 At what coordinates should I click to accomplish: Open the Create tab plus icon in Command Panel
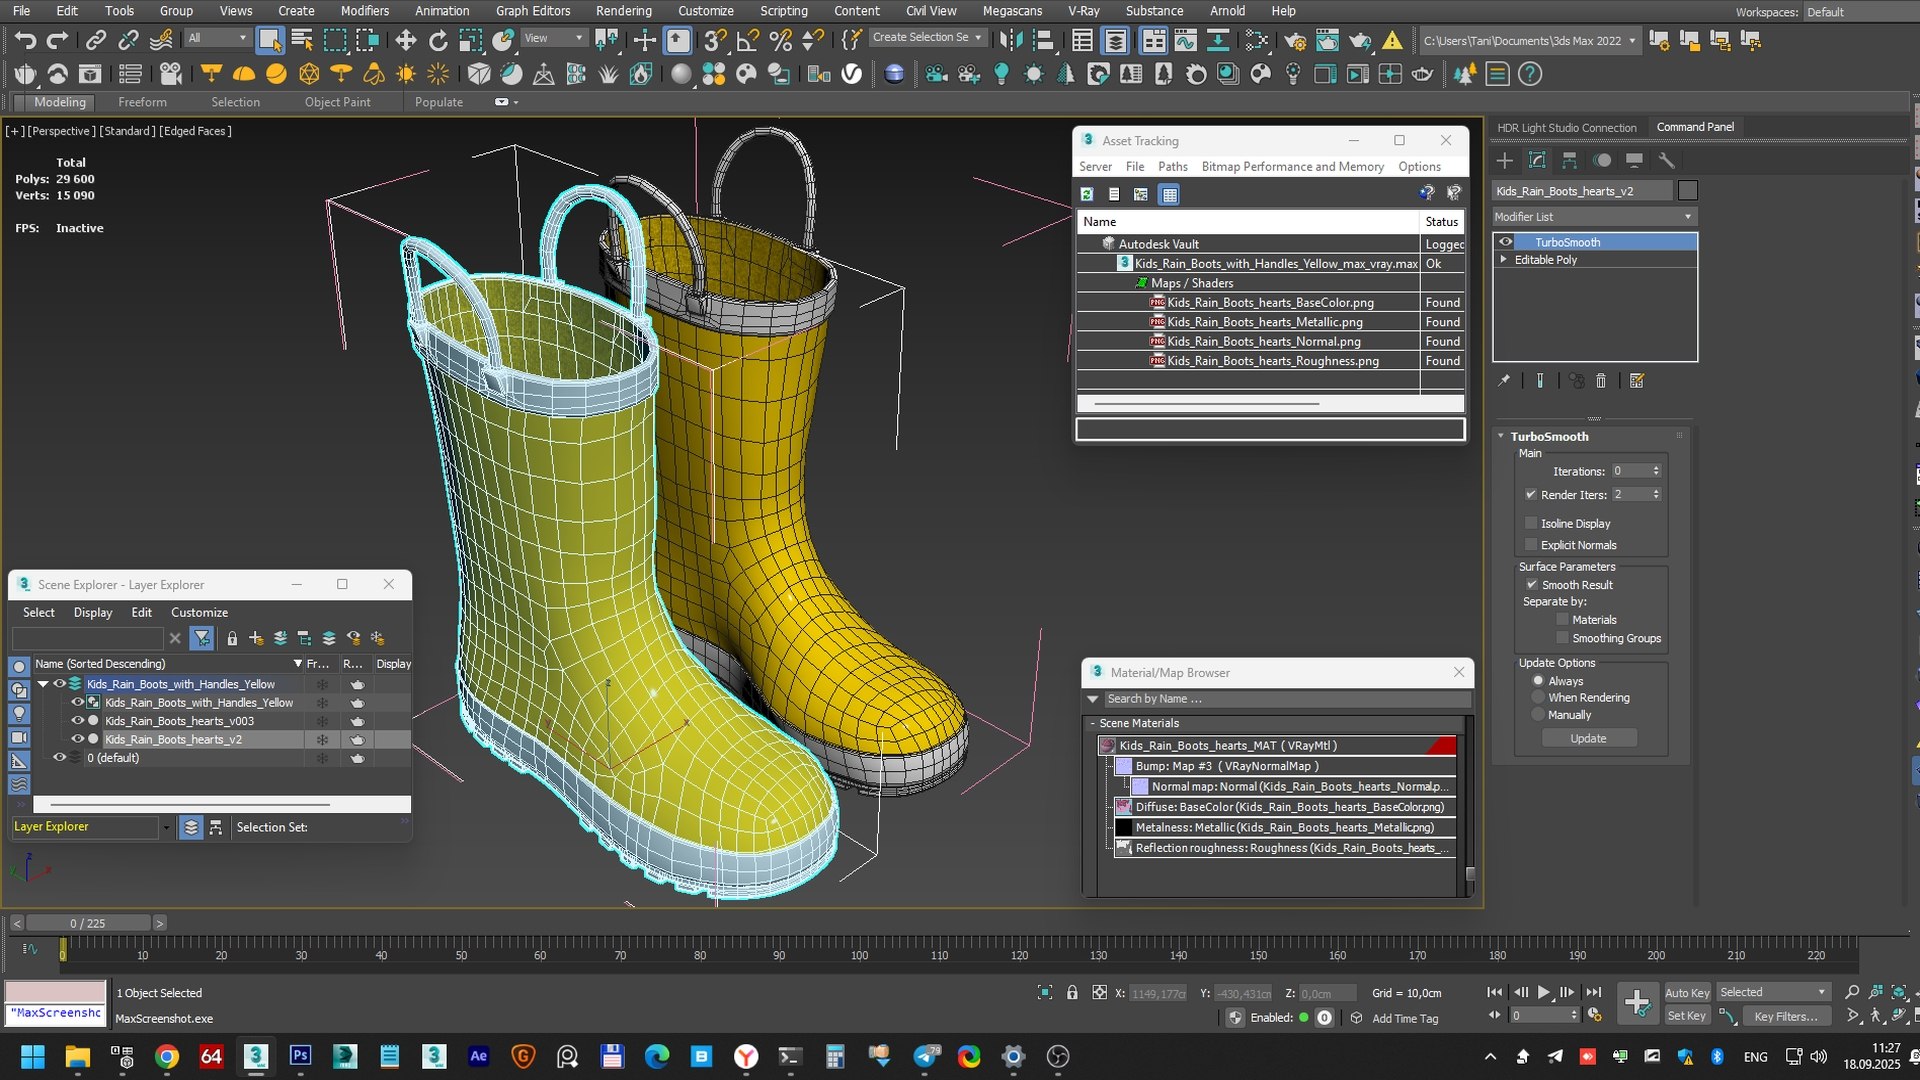coord(1504,160)
